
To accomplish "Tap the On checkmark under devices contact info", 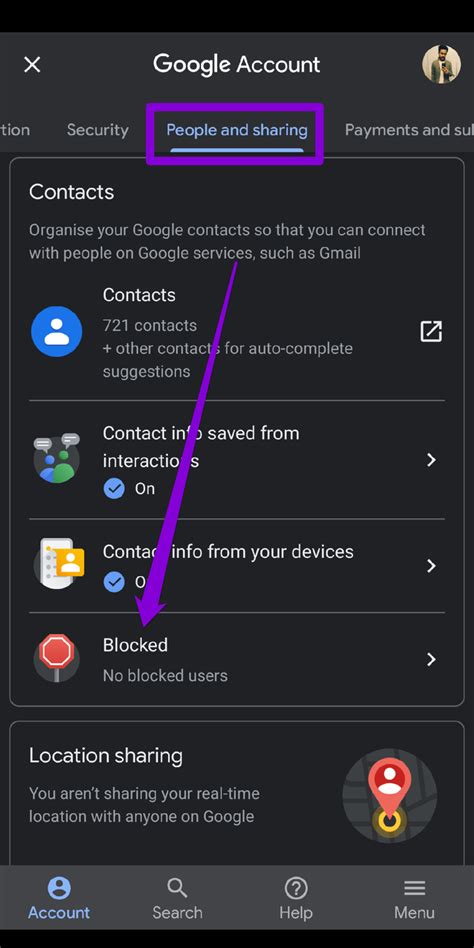I will point(114,582).
